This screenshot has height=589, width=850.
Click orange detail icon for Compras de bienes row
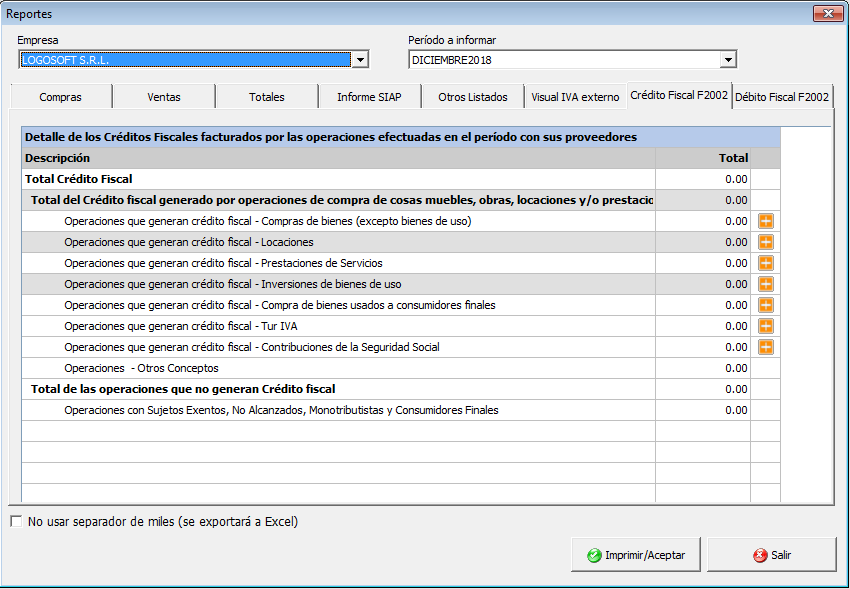[x=766, y=221]
